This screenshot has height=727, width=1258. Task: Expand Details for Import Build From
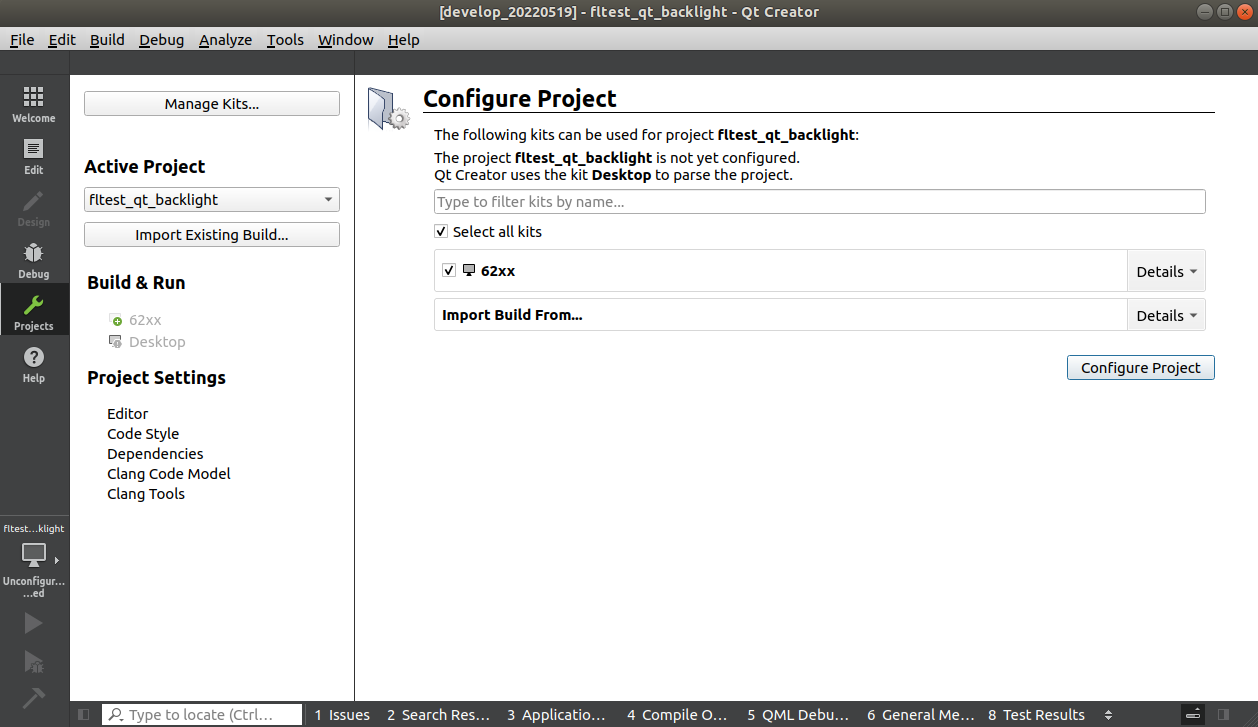pos(1166,315)
